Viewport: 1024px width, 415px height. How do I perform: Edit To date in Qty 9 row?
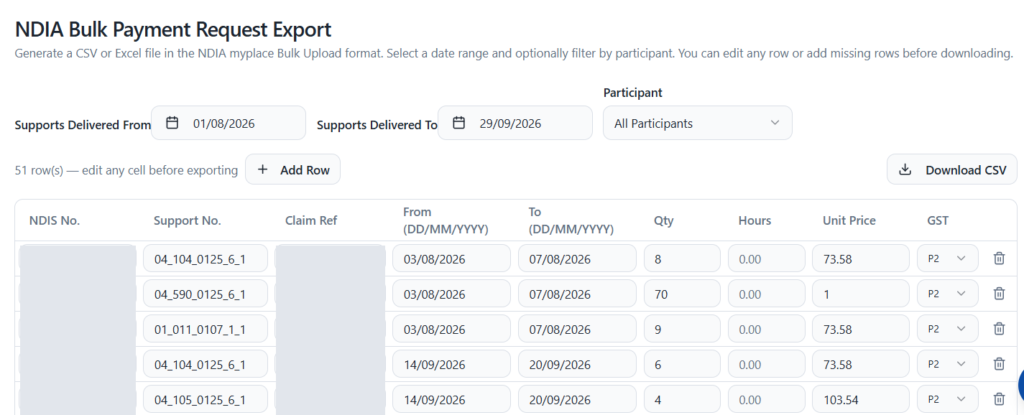pos(577,329)
